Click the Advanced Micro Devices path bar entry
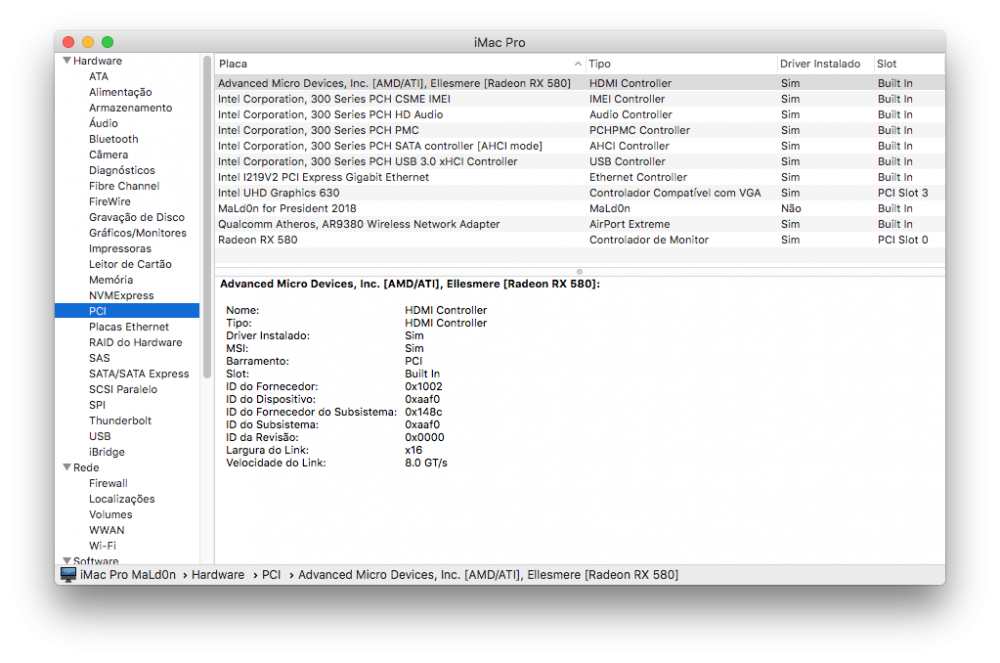Viewport: 1000px width, 663px height. (x=488, y=574)
